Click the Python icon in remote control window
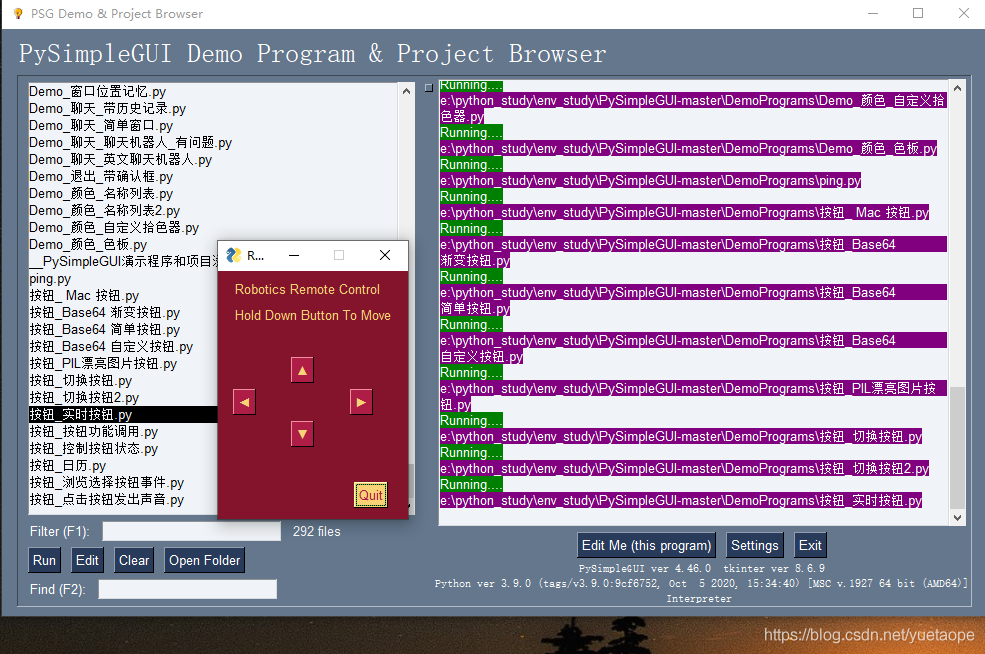 coord(234,255)
